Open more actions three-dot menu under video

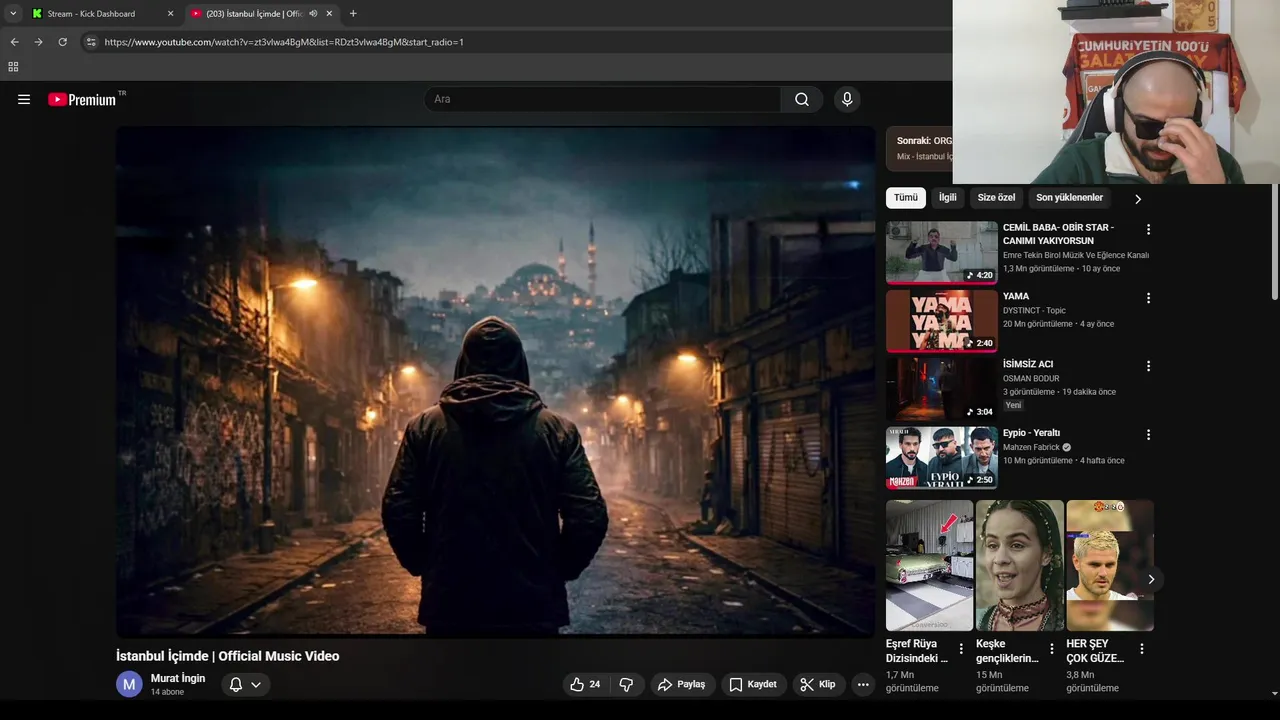pos(863,684)
